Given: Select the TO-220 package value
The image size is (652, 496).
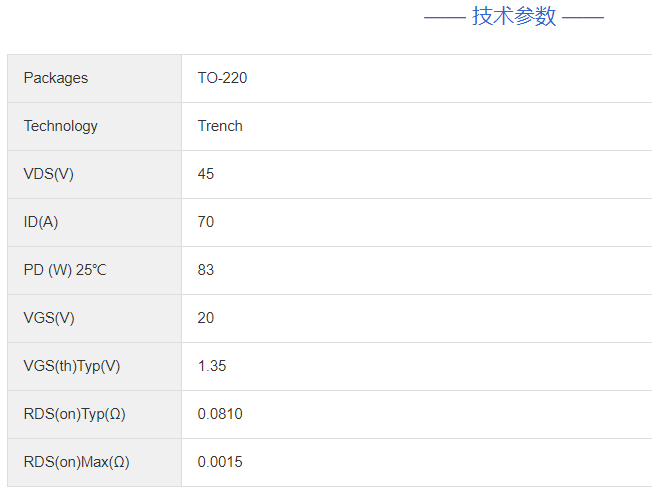Looking at the screenshot, I should tap(222, 78).
